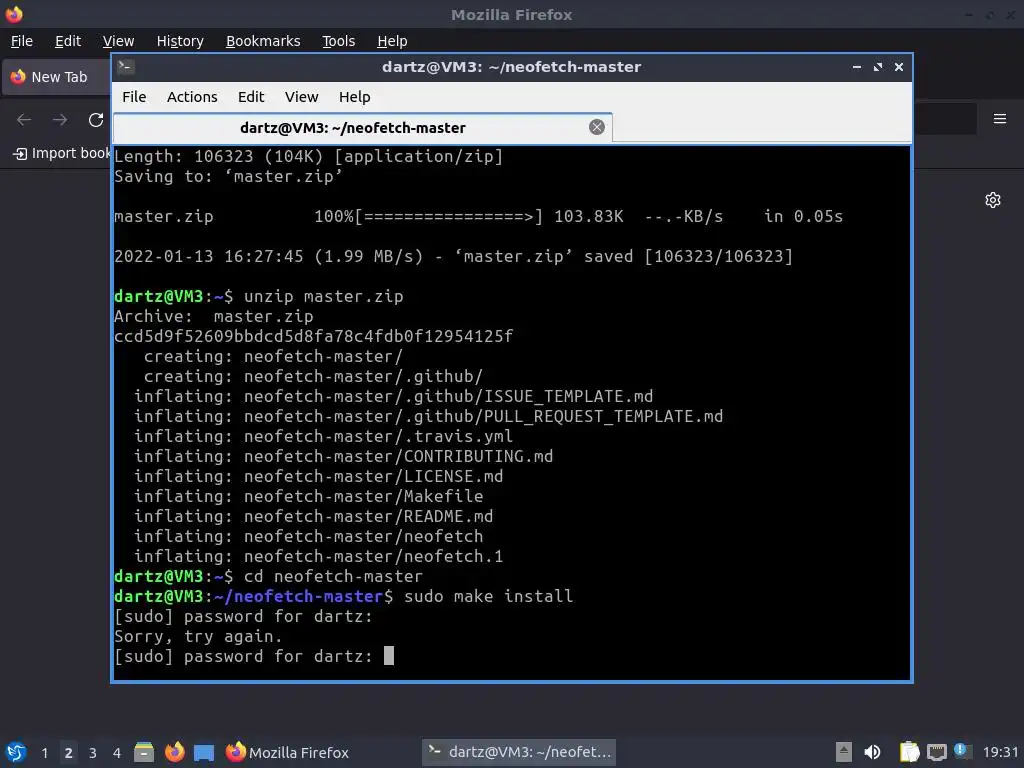Image resolution: width=1024 pixels, height=768 pixels.
Task: Click 'neofetch-master/README.md' in terminal output
Action: click(368, 517)
